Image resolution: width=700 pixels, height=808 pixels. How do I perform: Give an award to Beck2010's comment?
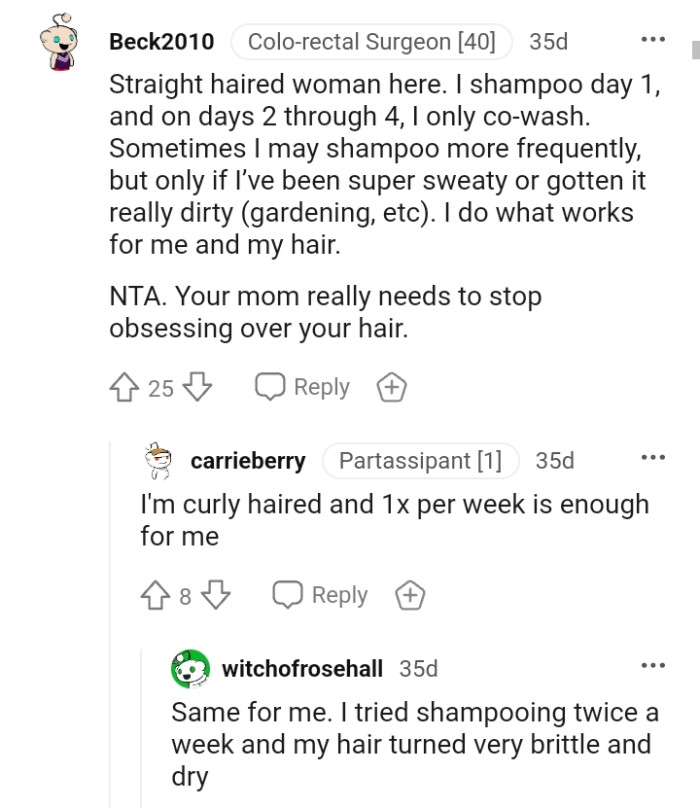click(x=391, y=386)
